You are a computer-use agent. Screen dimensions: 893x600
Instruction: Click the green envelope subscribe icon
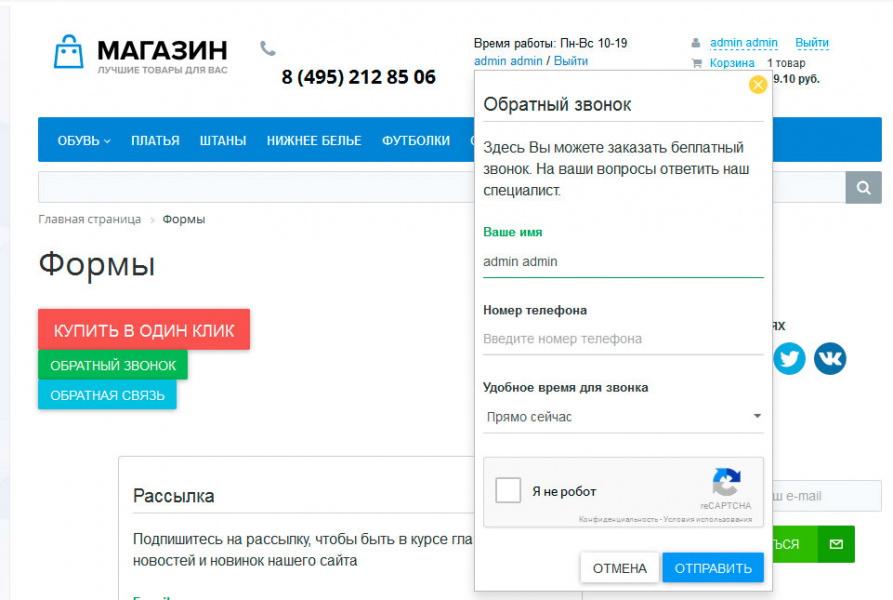836,544
